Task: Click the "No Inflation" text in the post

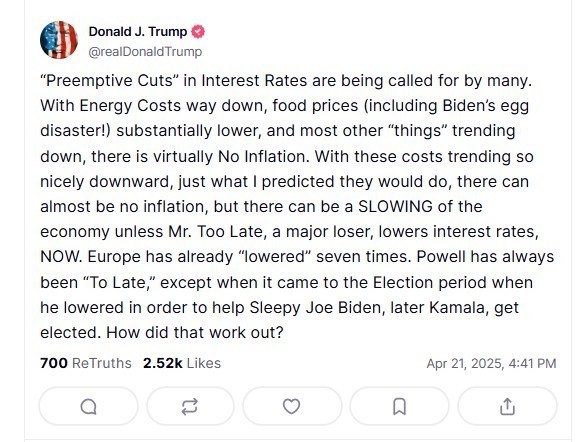Action: (x=262, y=157)
